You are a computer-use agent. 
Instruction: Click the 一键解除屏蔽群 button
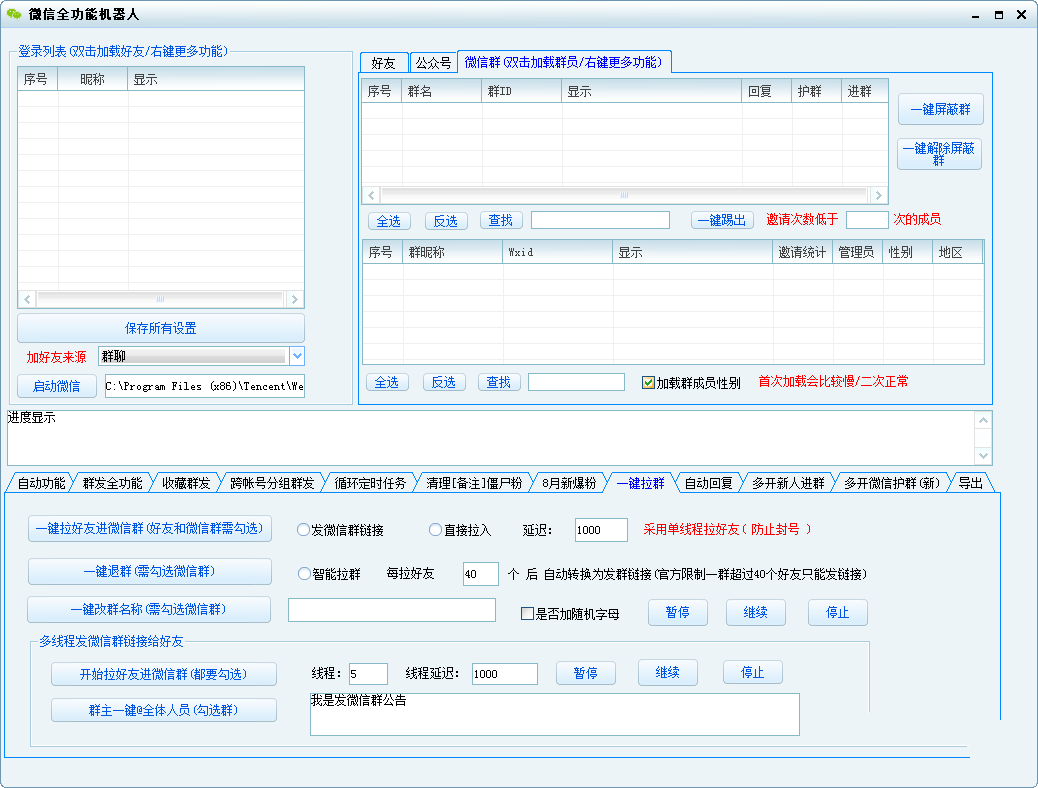pyautogui.click(x=939, y=154)
